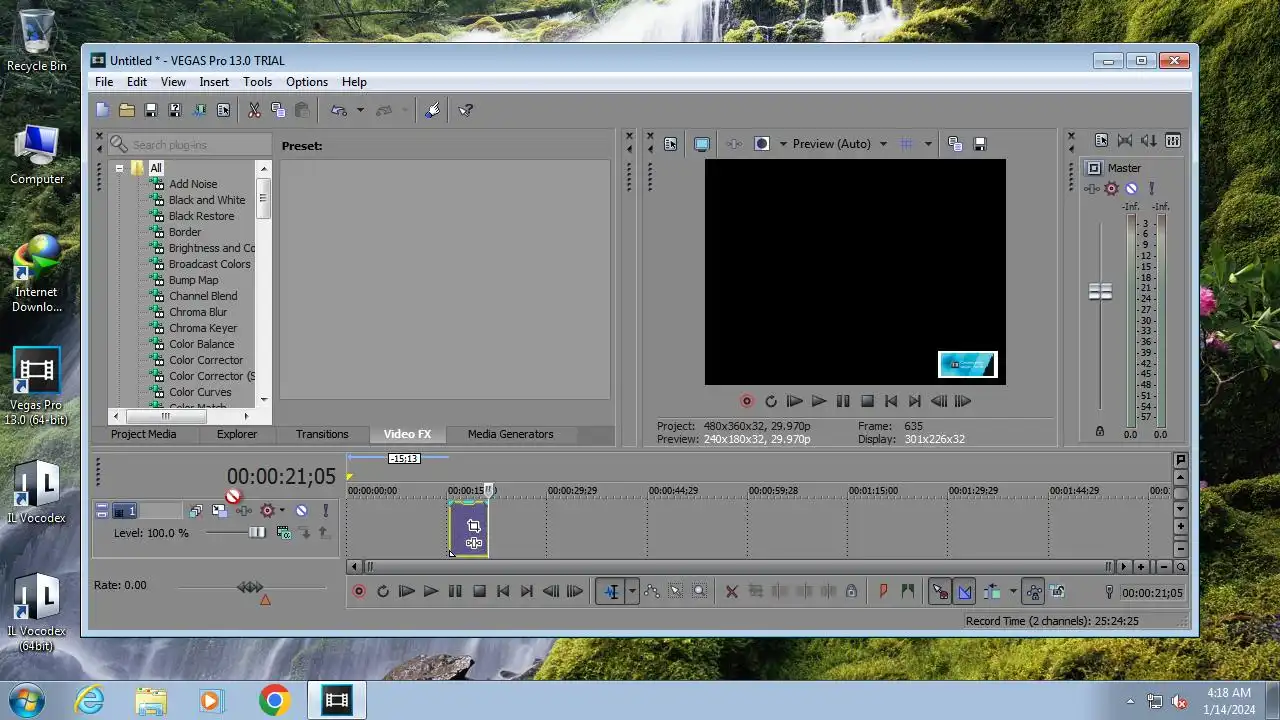Open the Auto Ripple mode dropdown arrow

1013,592
